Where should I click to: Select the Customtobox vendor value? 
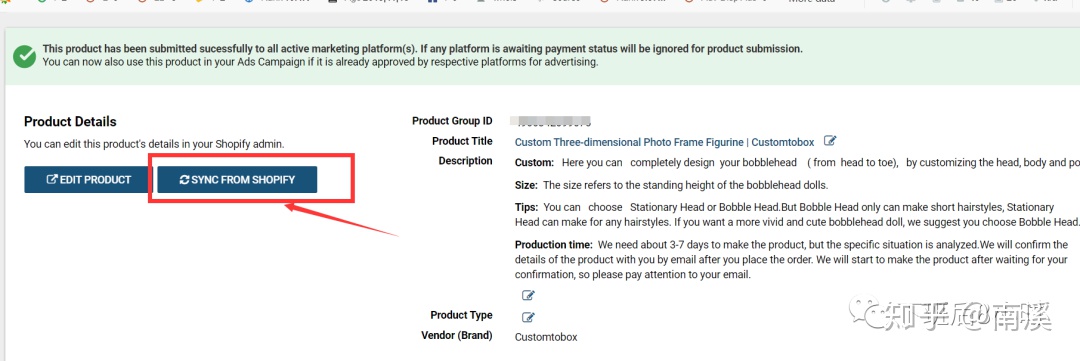pyautogui.click(x=546, y=337)
